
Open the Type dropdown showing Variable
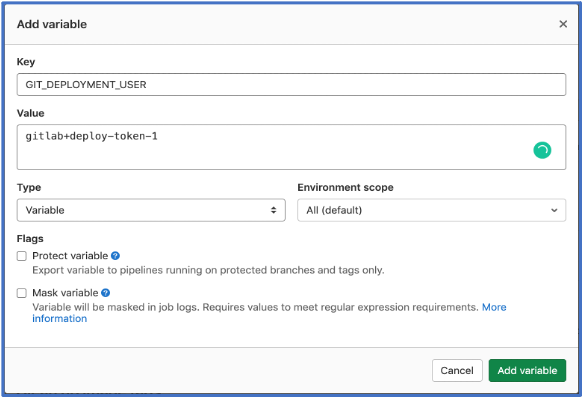pos(151,210)
